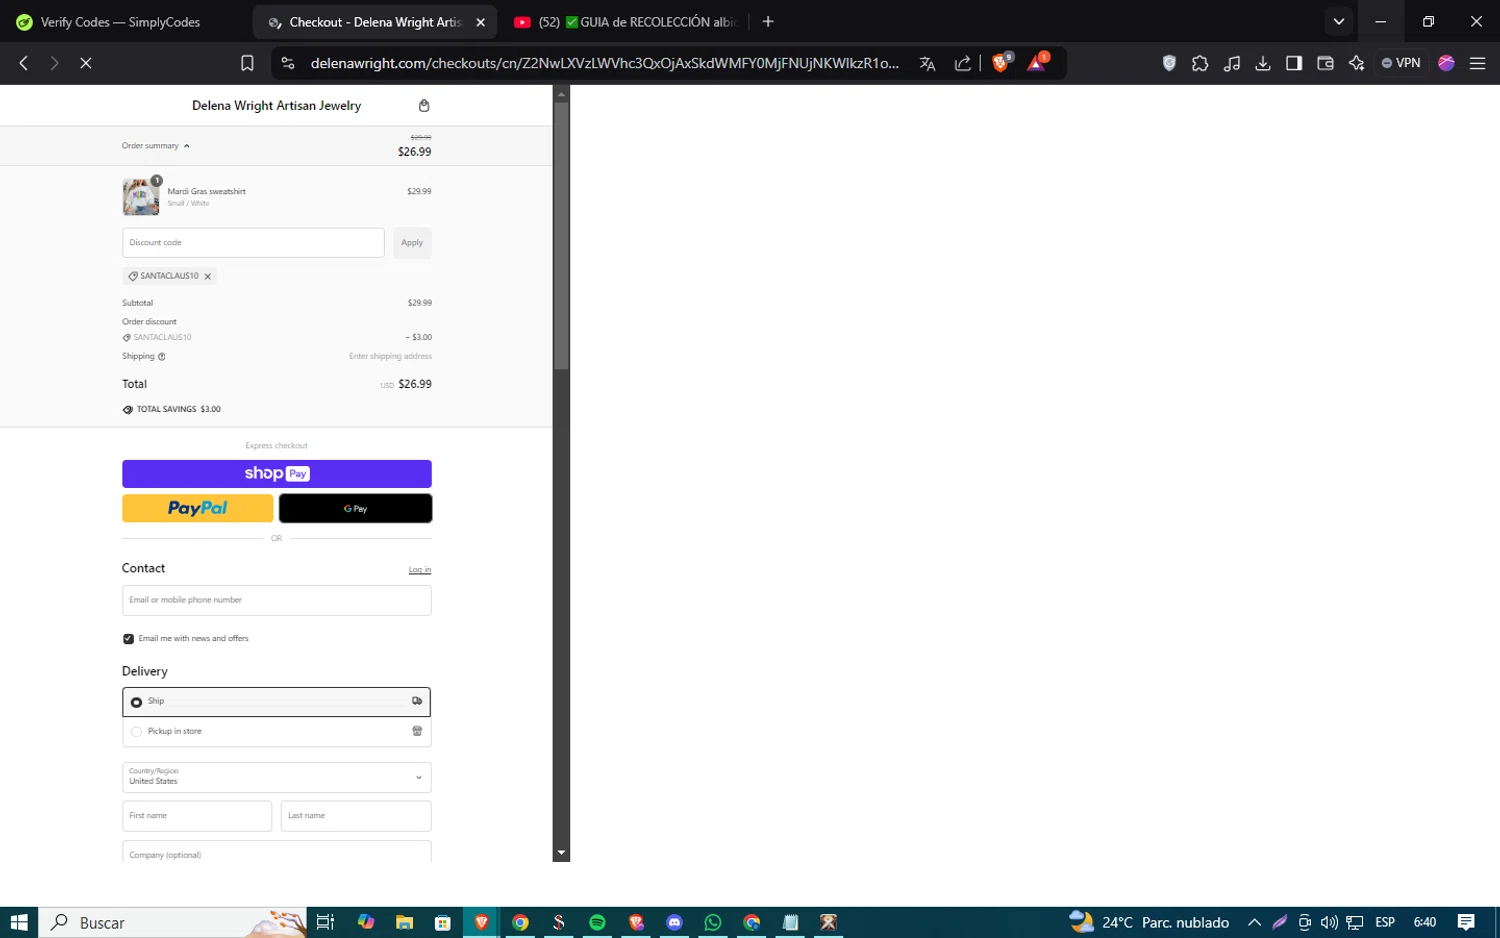Toggle the email news and offers checkbox
This screenshot has width=1500, height=938.
(x=128, y=639)
